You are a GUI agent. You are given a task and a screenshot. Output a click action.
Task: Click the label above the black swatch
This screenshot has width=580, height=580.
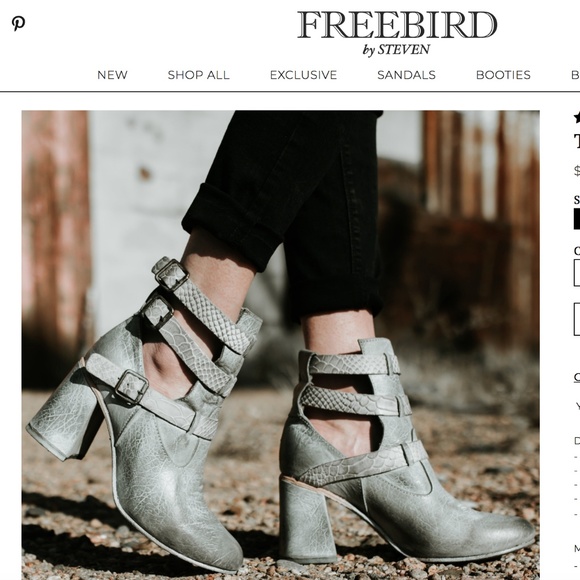(x=577, y=200)
